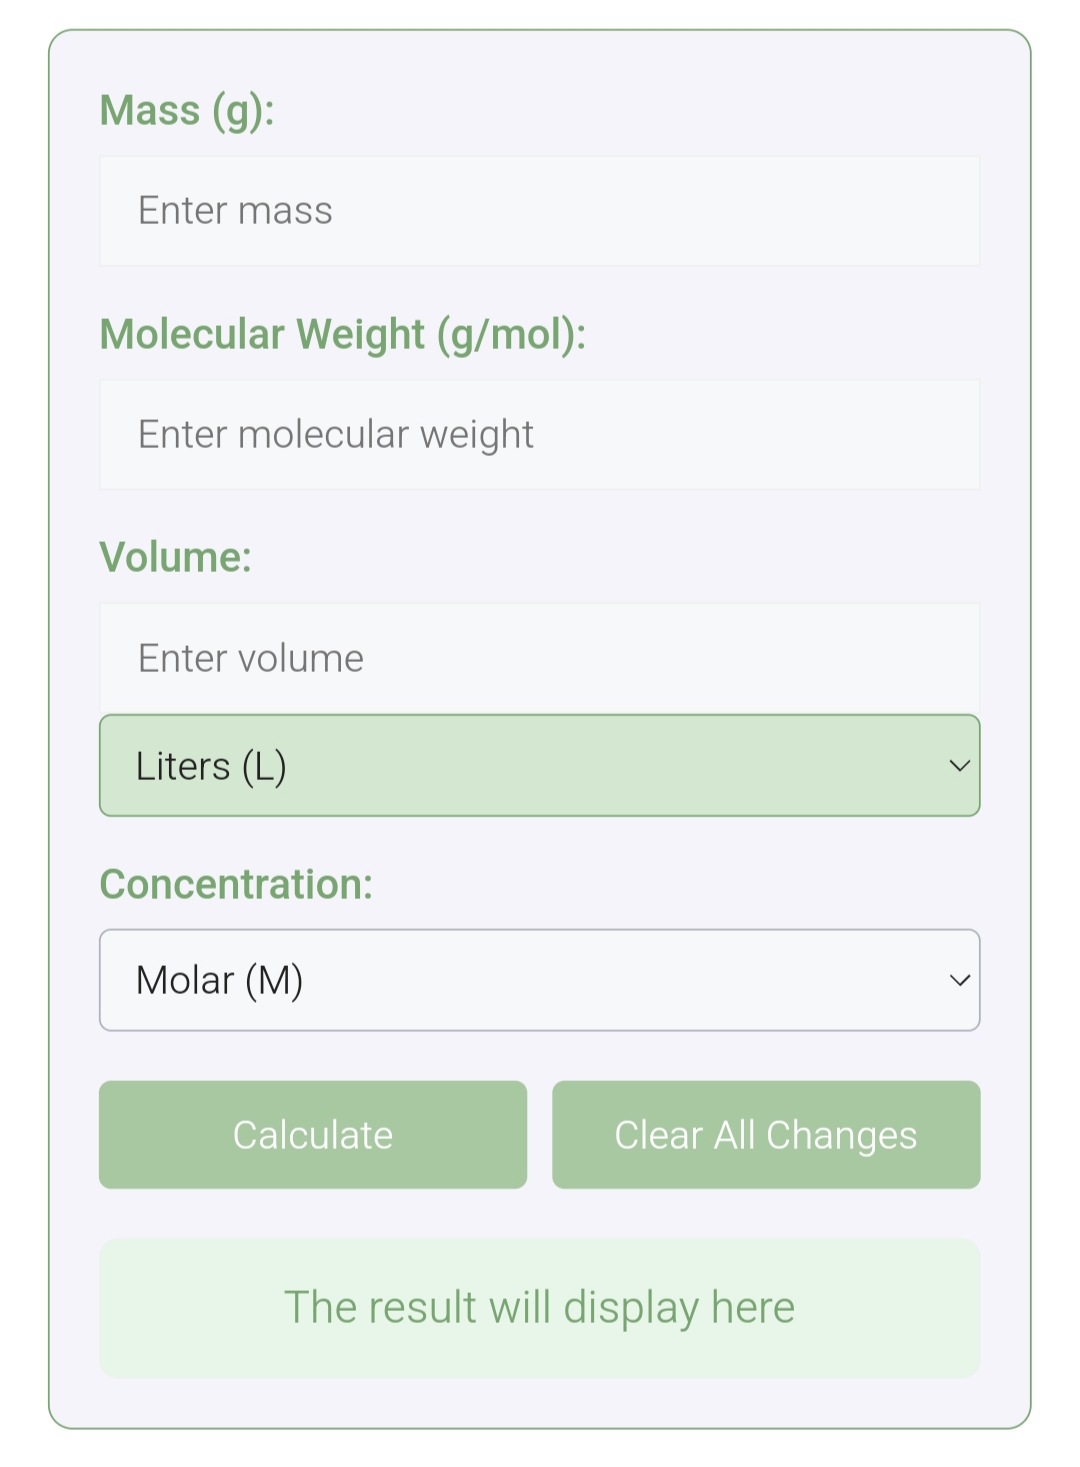
Task: Click the 'Mass (g):' label
Action: click(x=187, y=111)
